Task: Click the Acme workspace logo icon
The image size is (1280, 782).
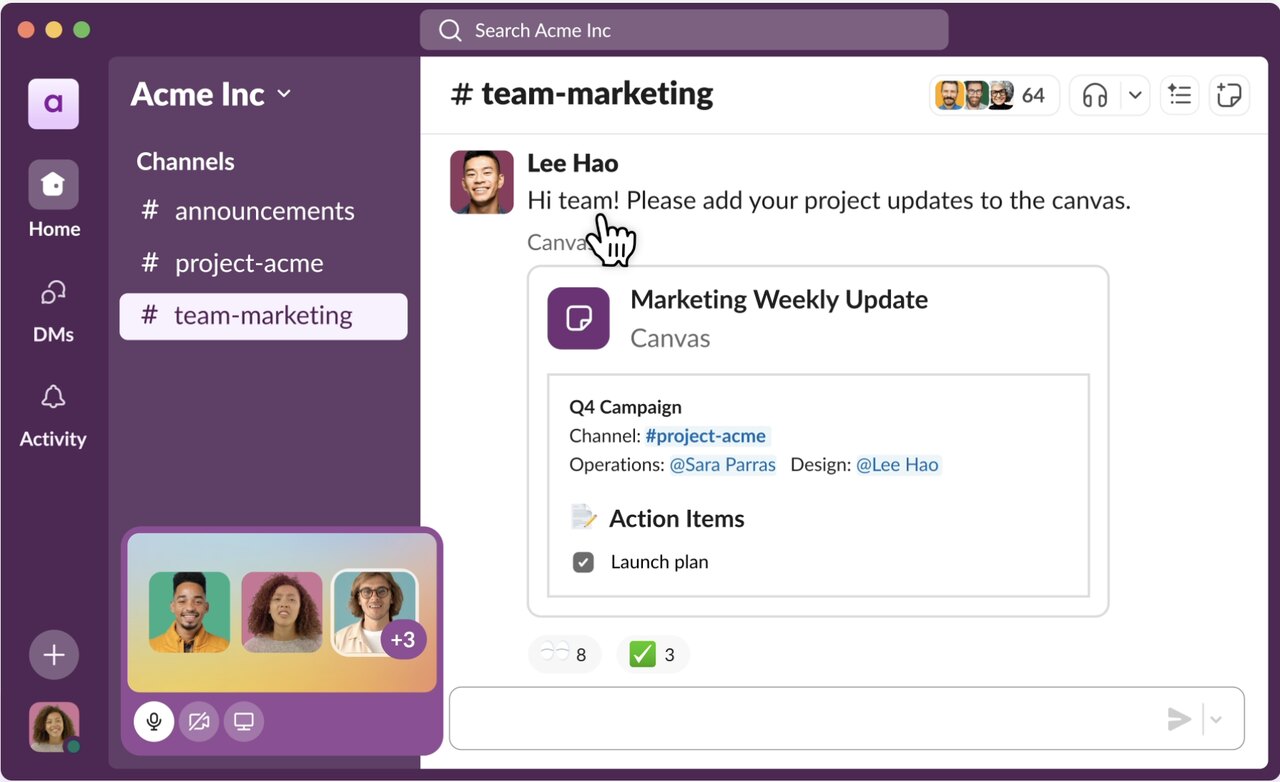Action: (53, 103)
